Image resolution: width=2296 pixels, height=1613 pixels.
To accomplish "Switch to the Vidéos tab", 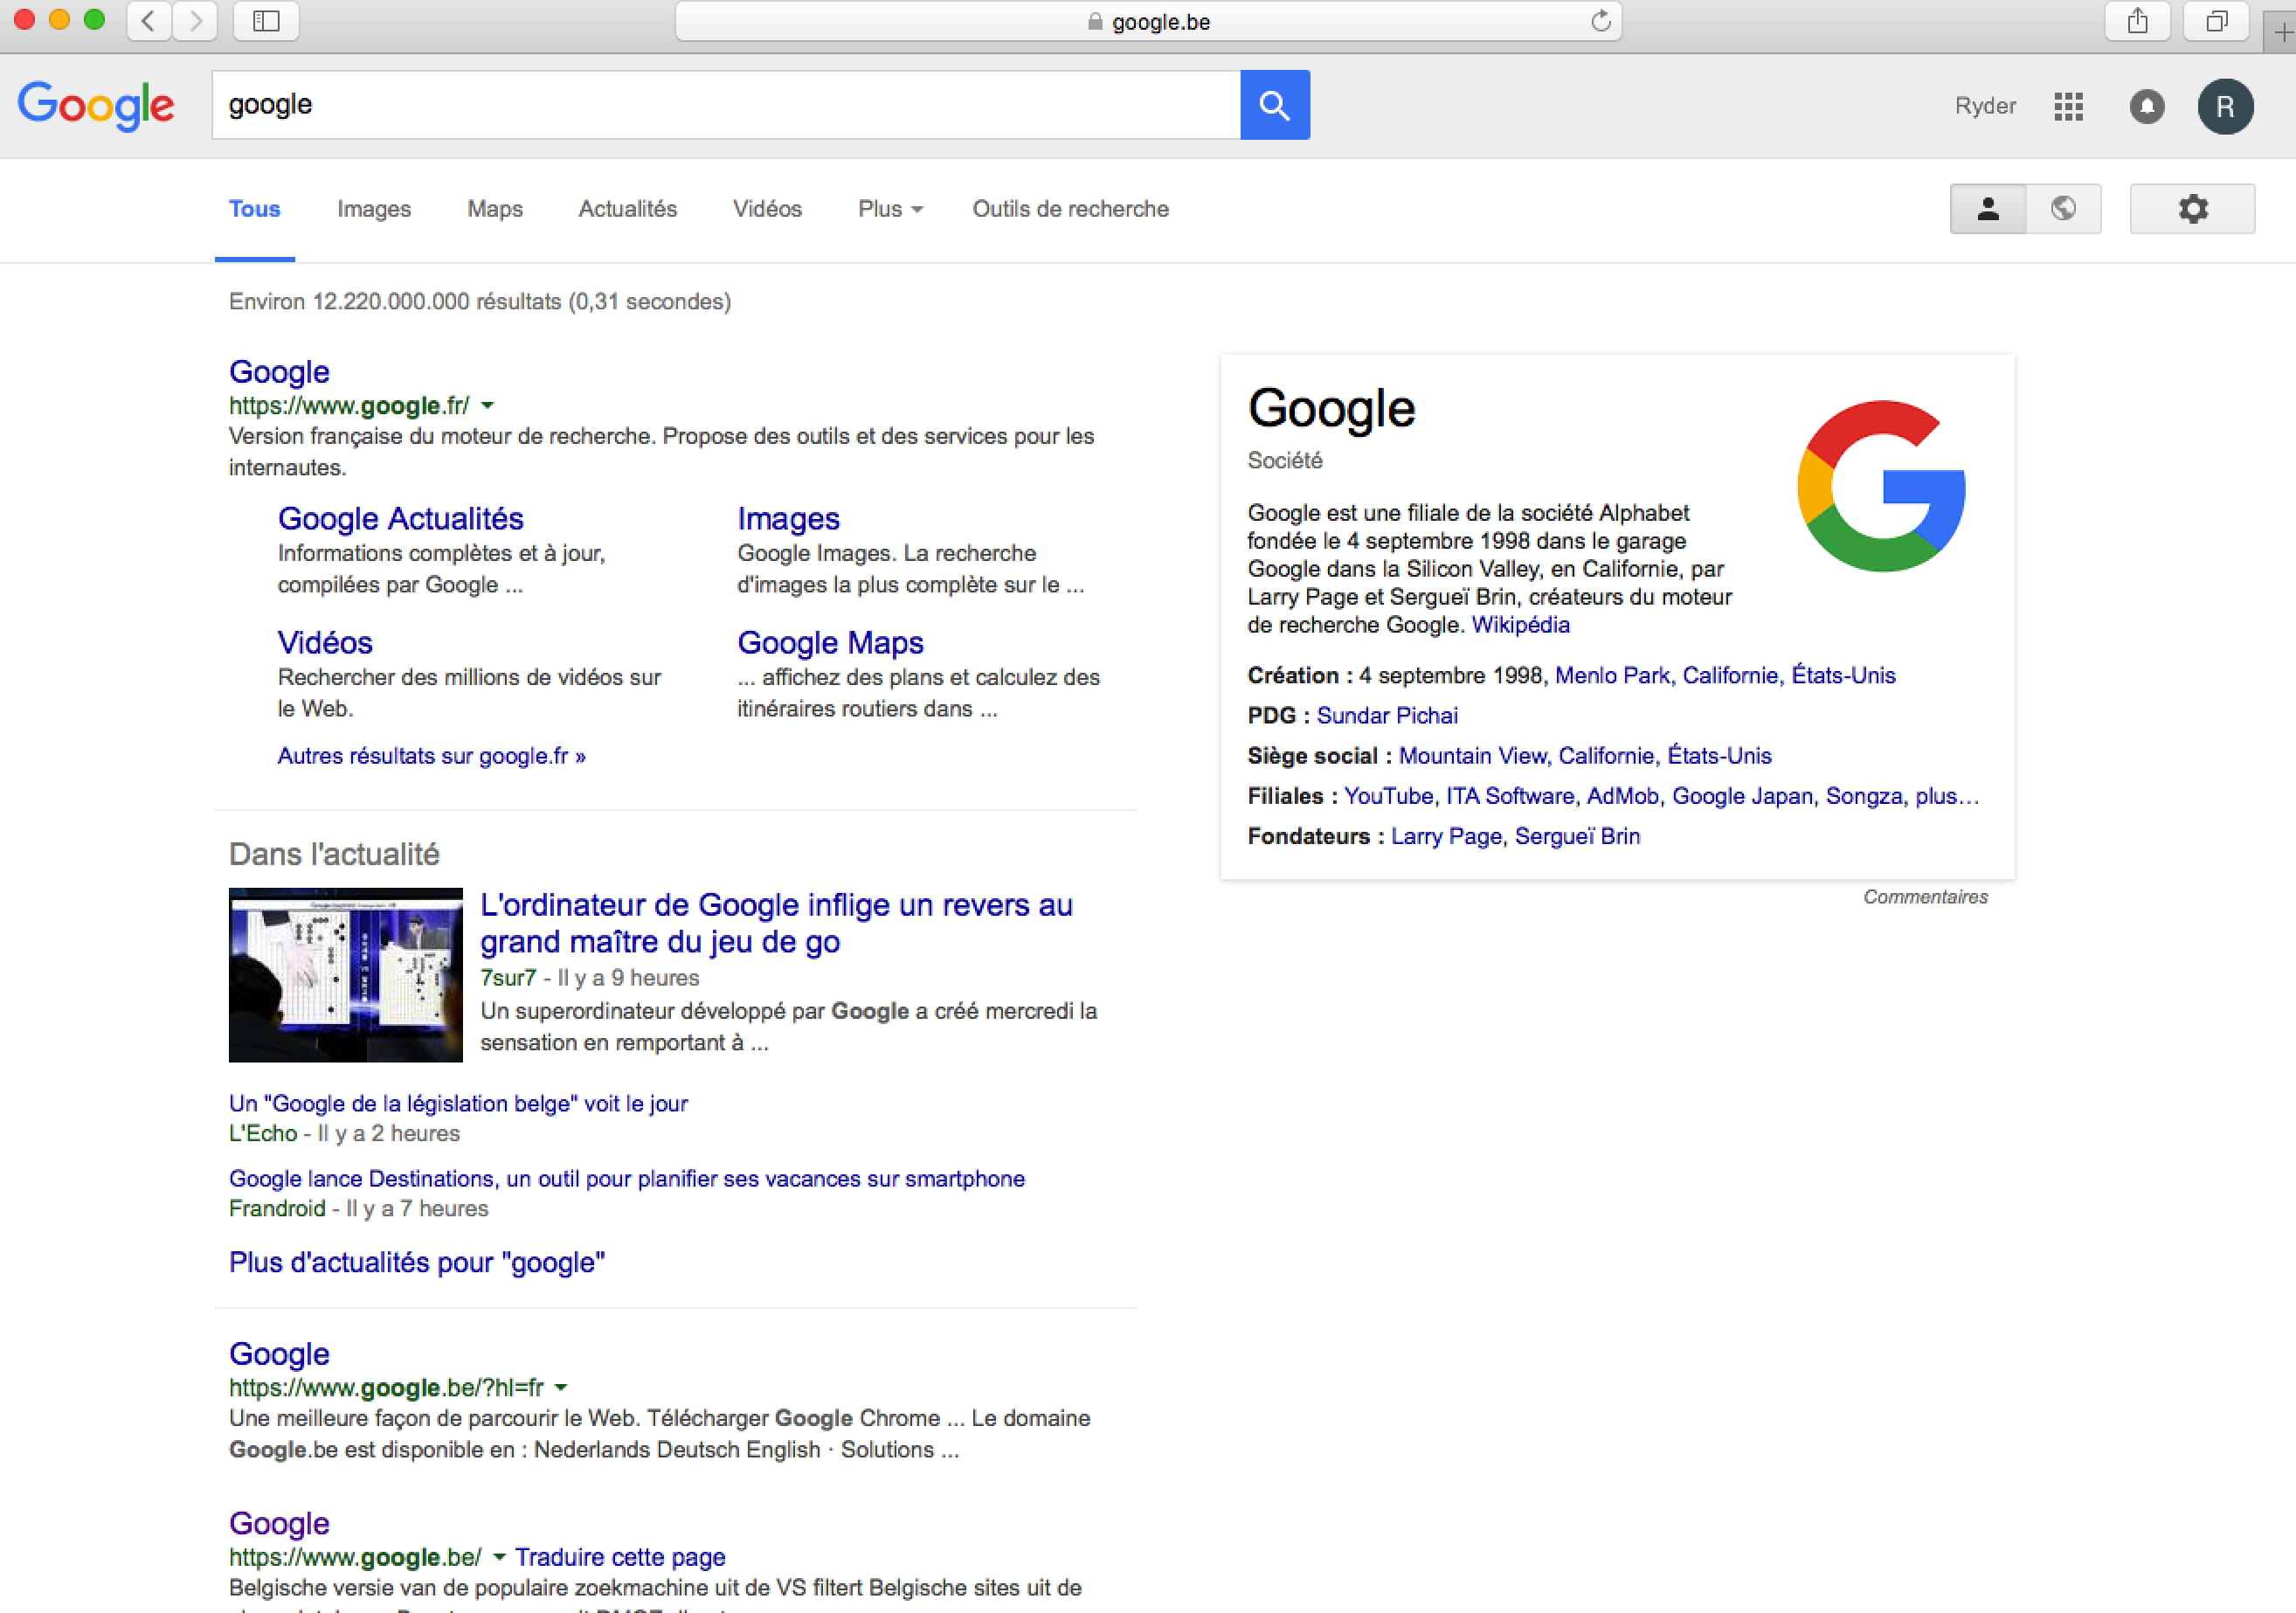I will coord(767,209).
